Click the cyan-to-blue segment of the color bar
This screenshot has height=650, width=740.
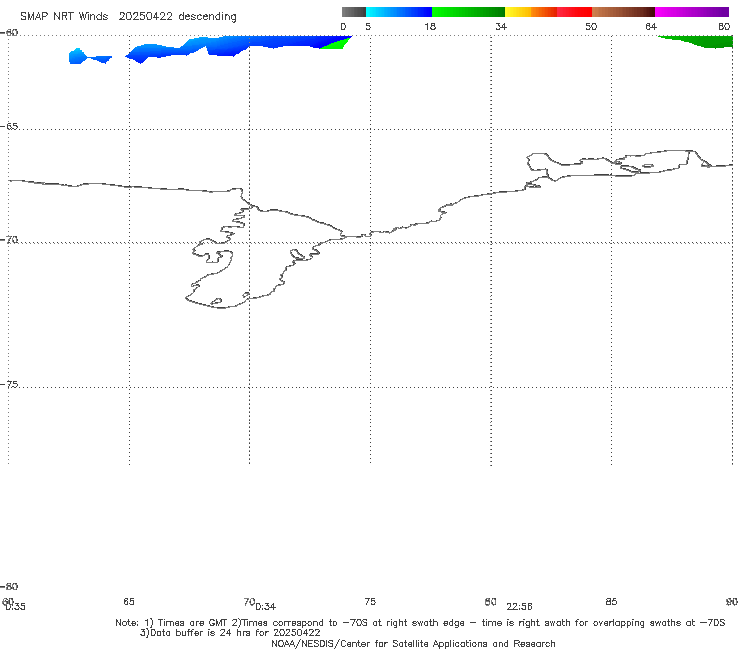pos(398,12)
